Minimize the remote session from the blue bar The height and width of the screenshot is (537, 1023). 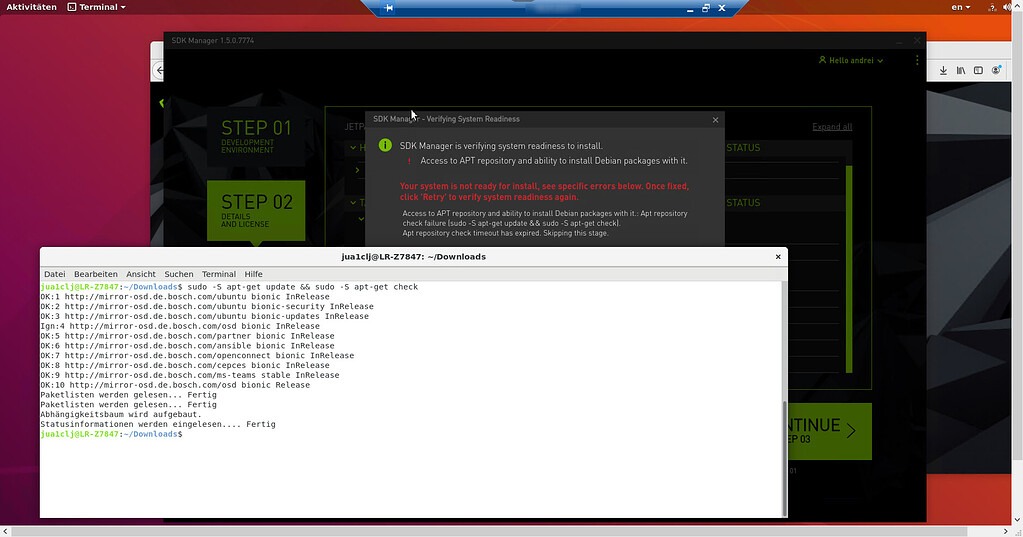[690, 8]
